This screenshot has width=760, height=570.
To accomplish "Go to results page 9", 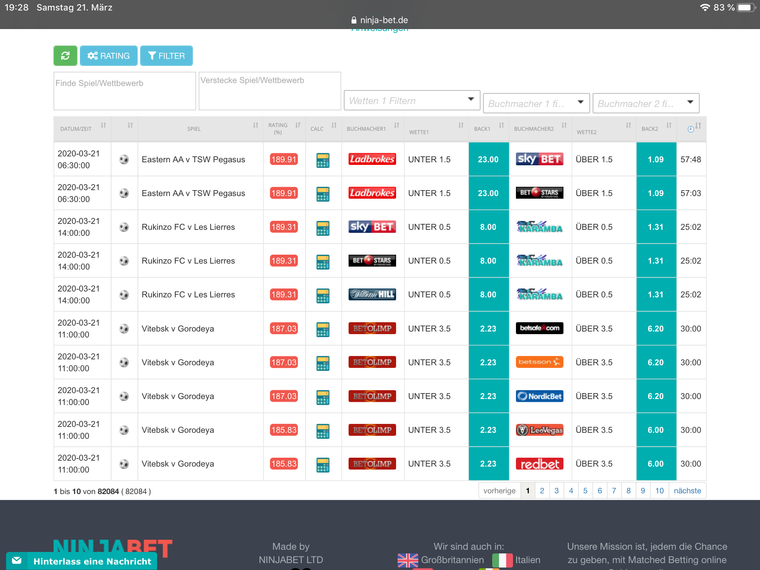I will tap(643, 491).
